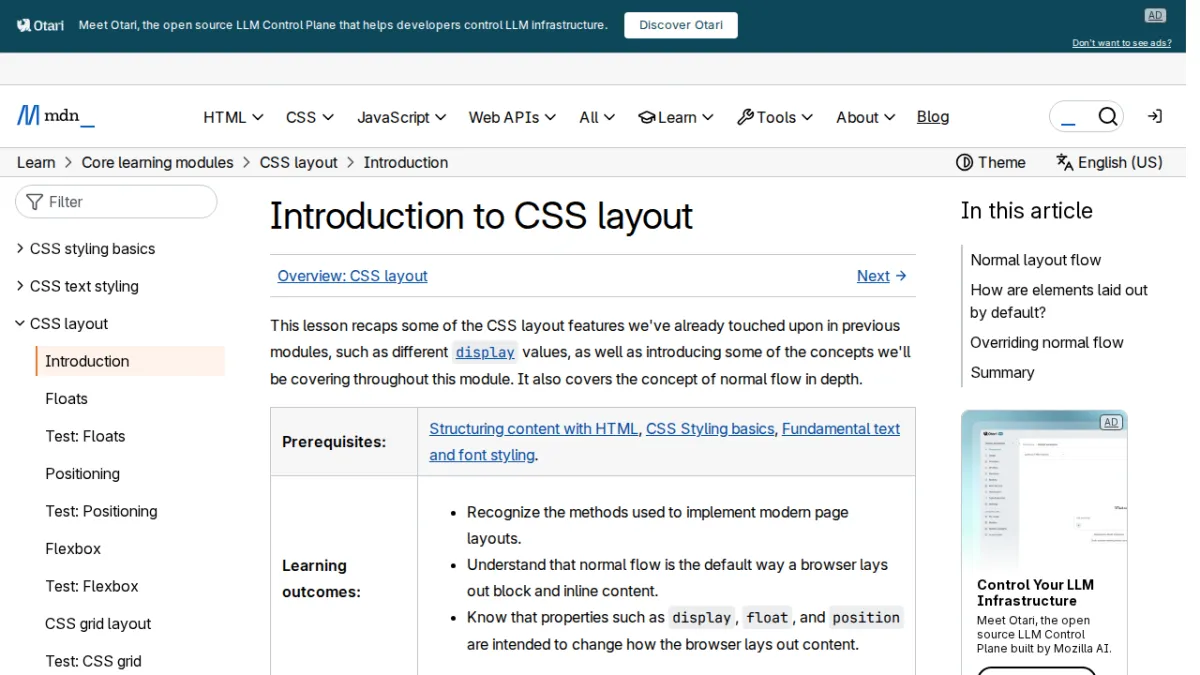The image size is (1200, 675).
Task: Collapse the CSS layout sidebar section
Action: (x=62, y=323)
